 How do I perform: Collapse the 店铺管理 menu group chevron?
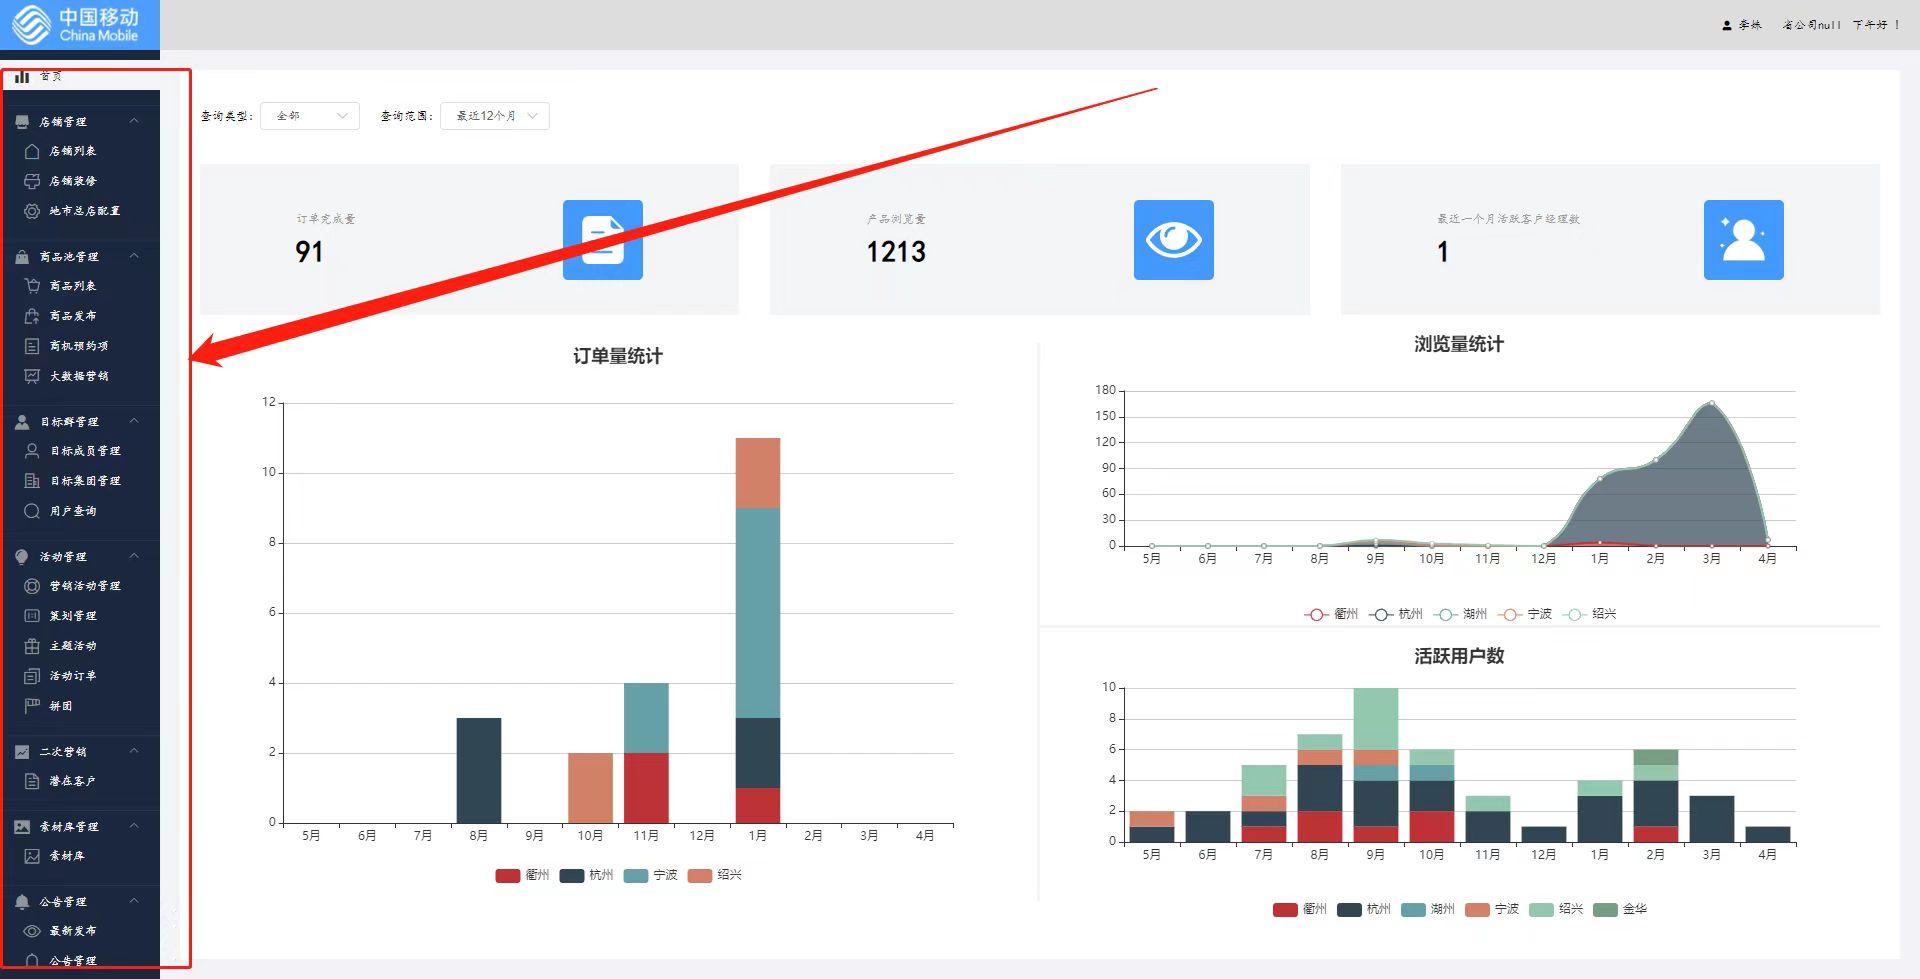(x=134, y=121)
